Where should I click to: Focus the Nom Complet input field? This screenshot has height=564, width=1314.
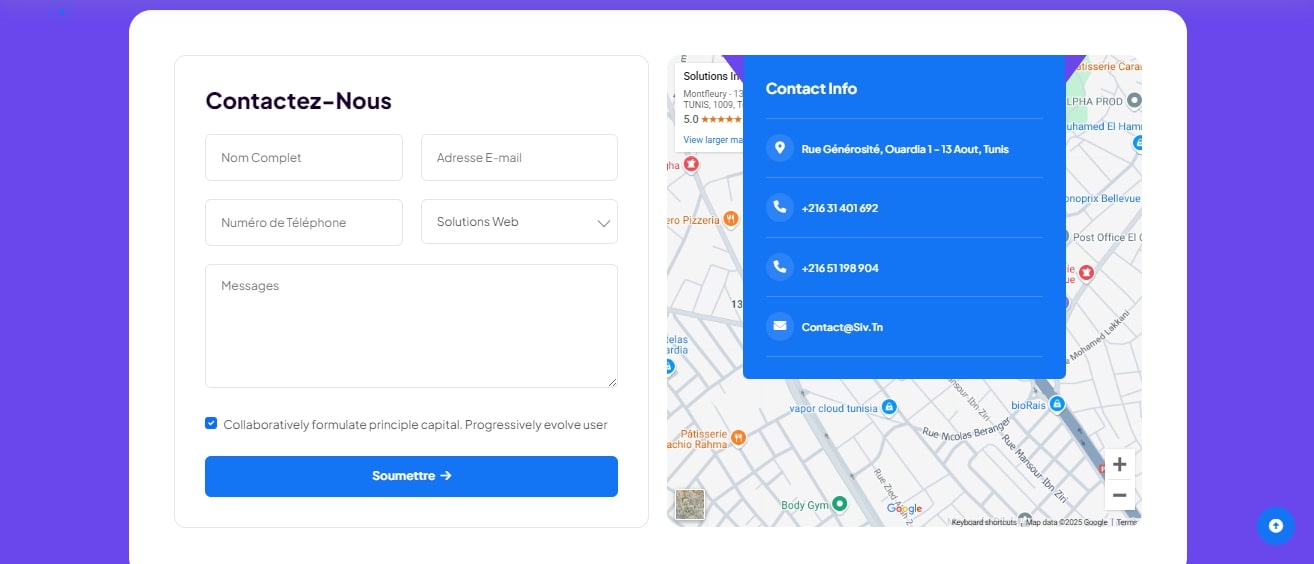[x=304, y=158]
